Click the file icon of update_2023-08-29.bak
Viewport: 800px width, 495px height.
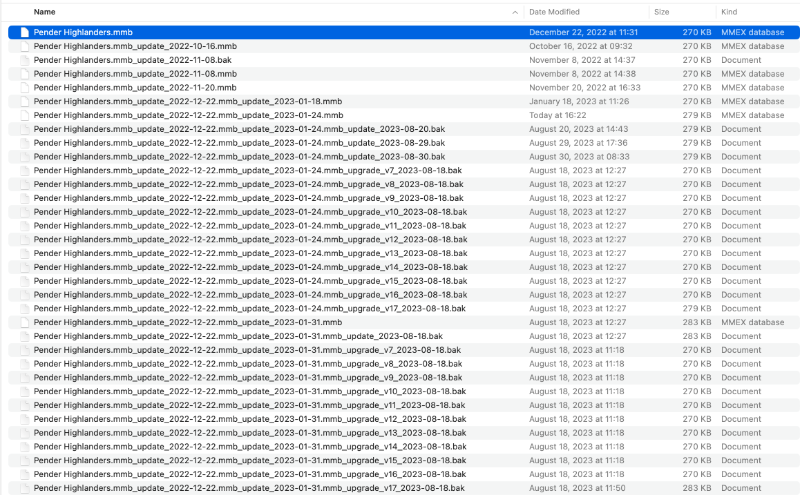24,142
